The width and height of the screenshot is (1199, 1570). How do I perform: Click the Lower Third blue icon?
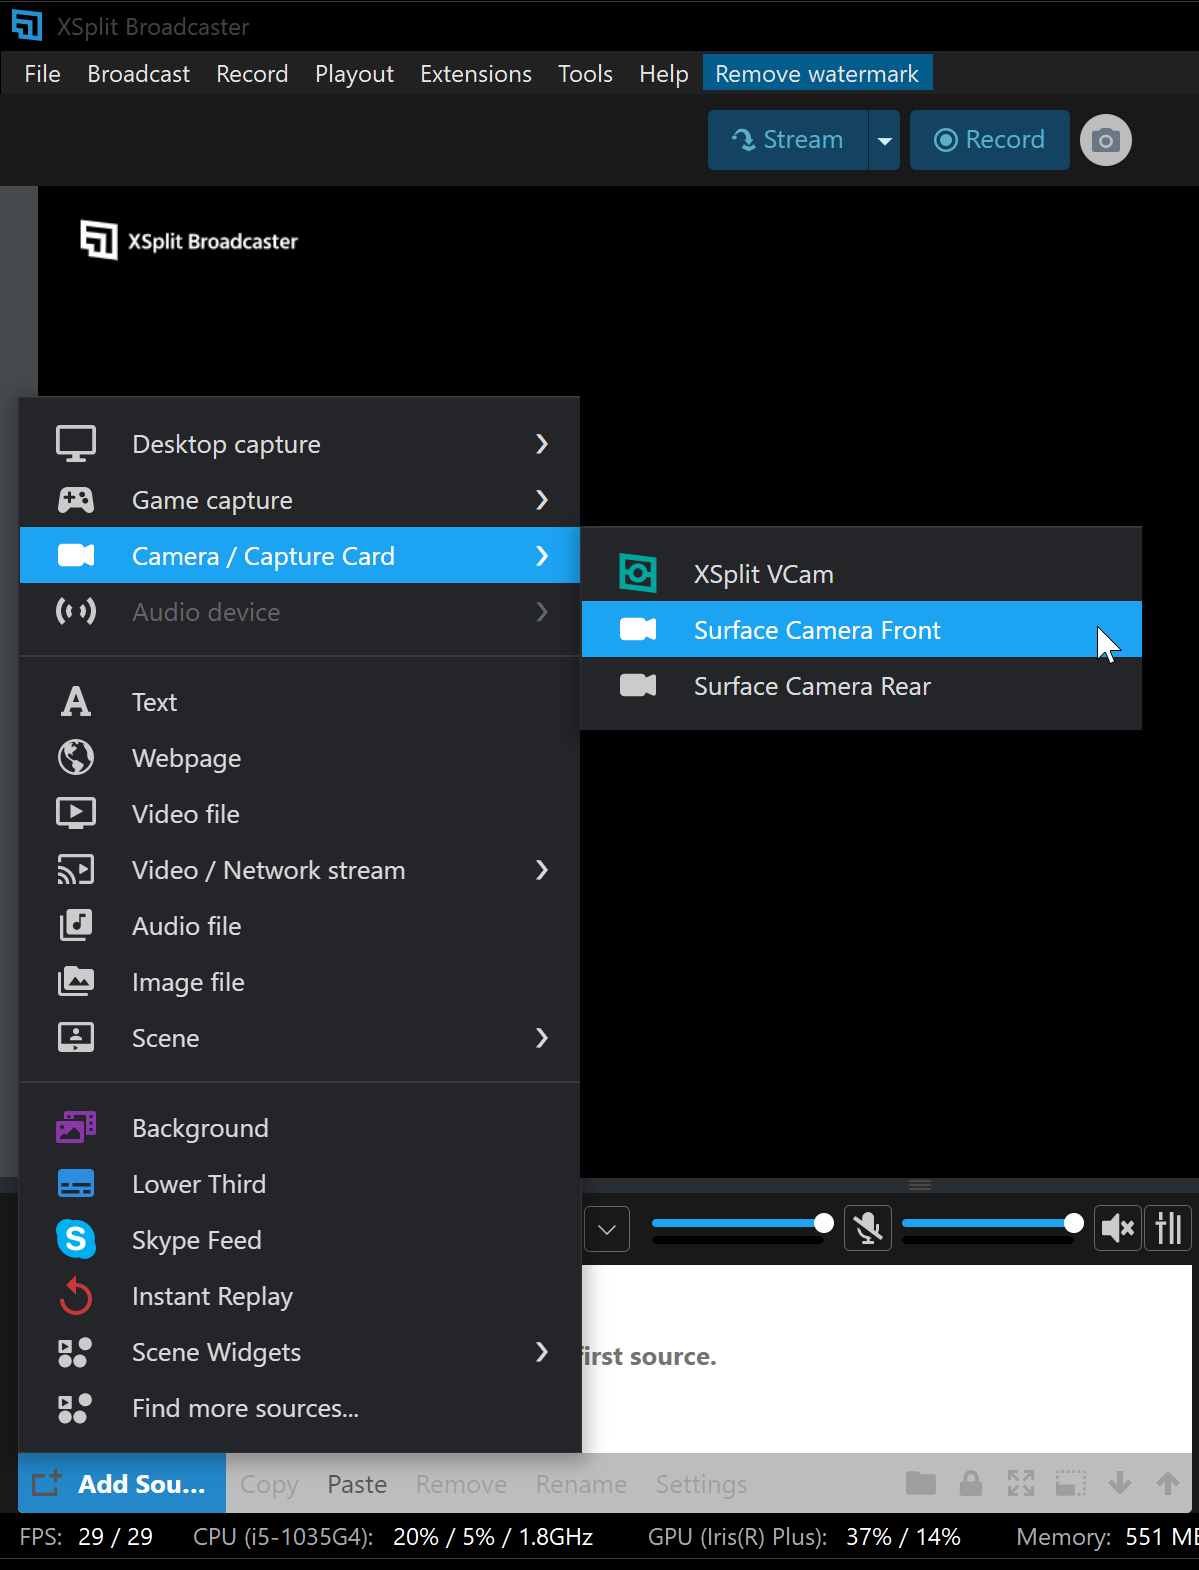point(76,1184)
